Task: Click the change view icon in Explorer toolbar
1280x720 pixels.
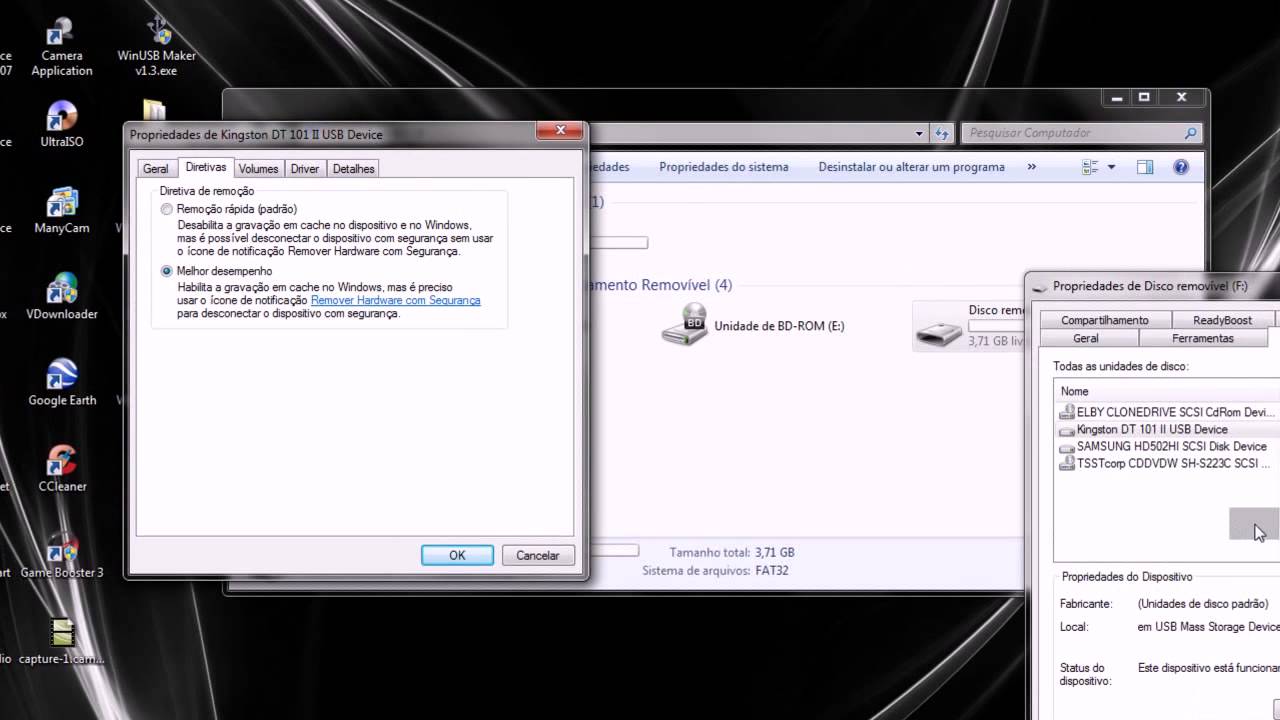Action: [x=1091, y=167]
